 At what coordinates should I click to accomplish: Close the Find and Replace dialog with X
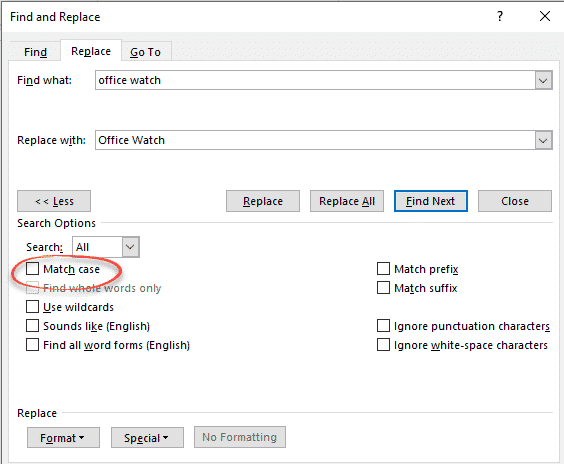[x=545, y=16]
